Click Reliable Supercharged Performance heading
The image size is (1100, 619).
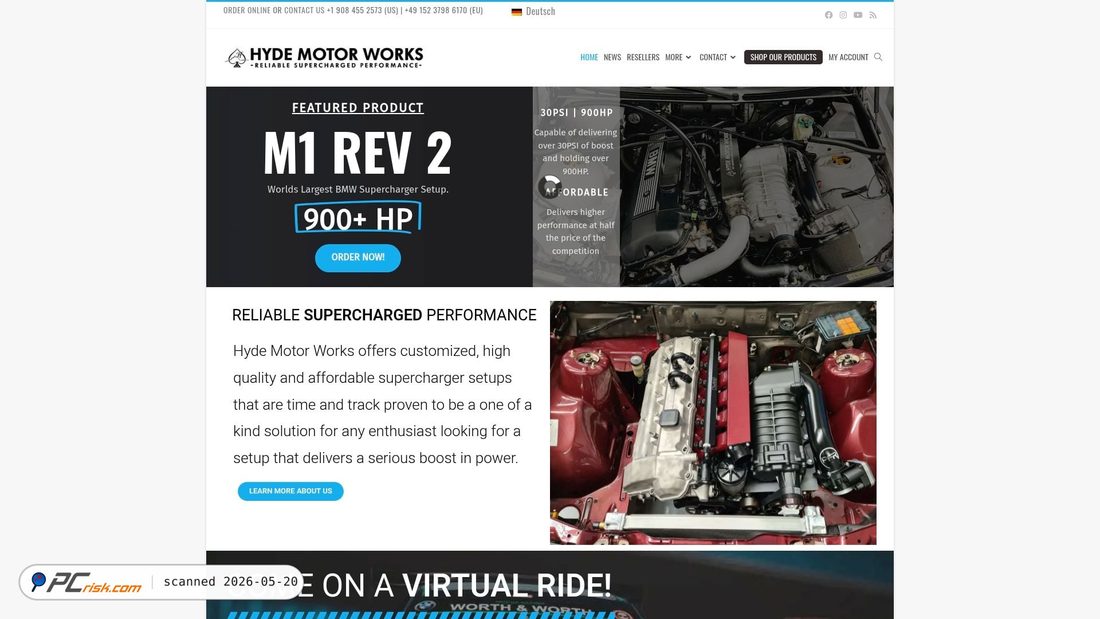[x=384, y=315]
